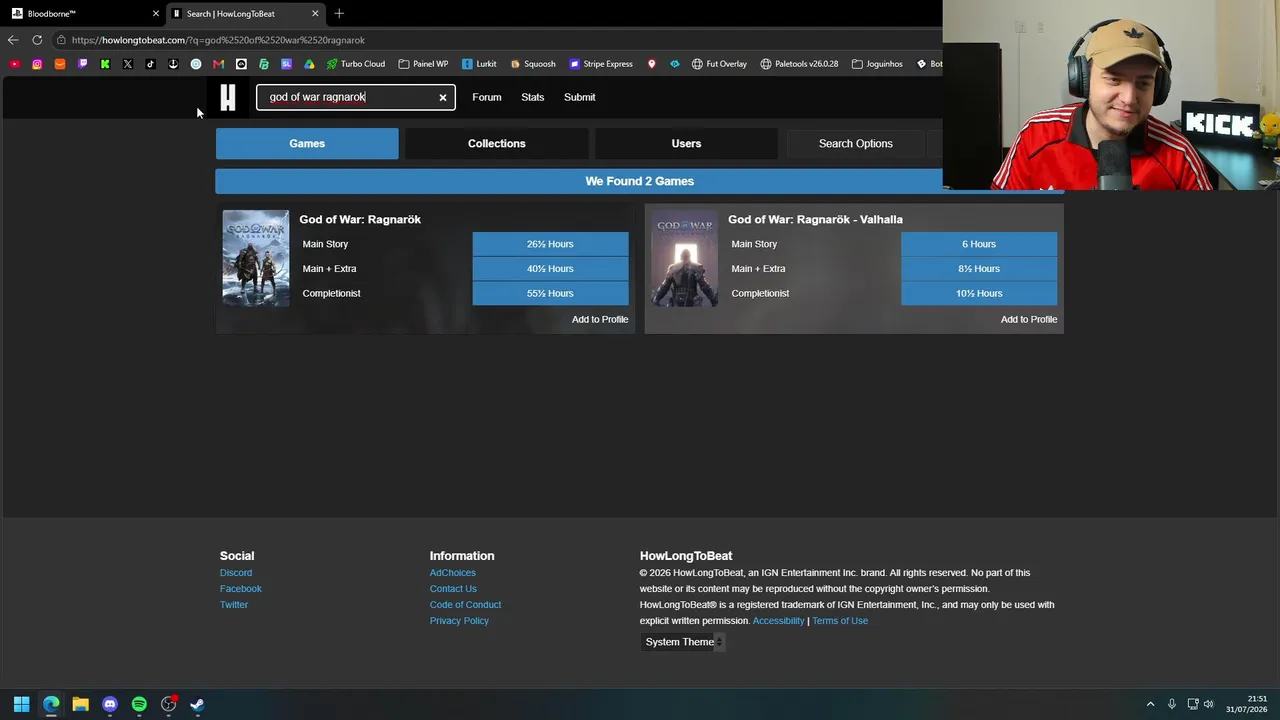This screenshot has height=720, width=1280.
Task: Open File Explorer from the taskbar
Action: click(x=80, y=704)
